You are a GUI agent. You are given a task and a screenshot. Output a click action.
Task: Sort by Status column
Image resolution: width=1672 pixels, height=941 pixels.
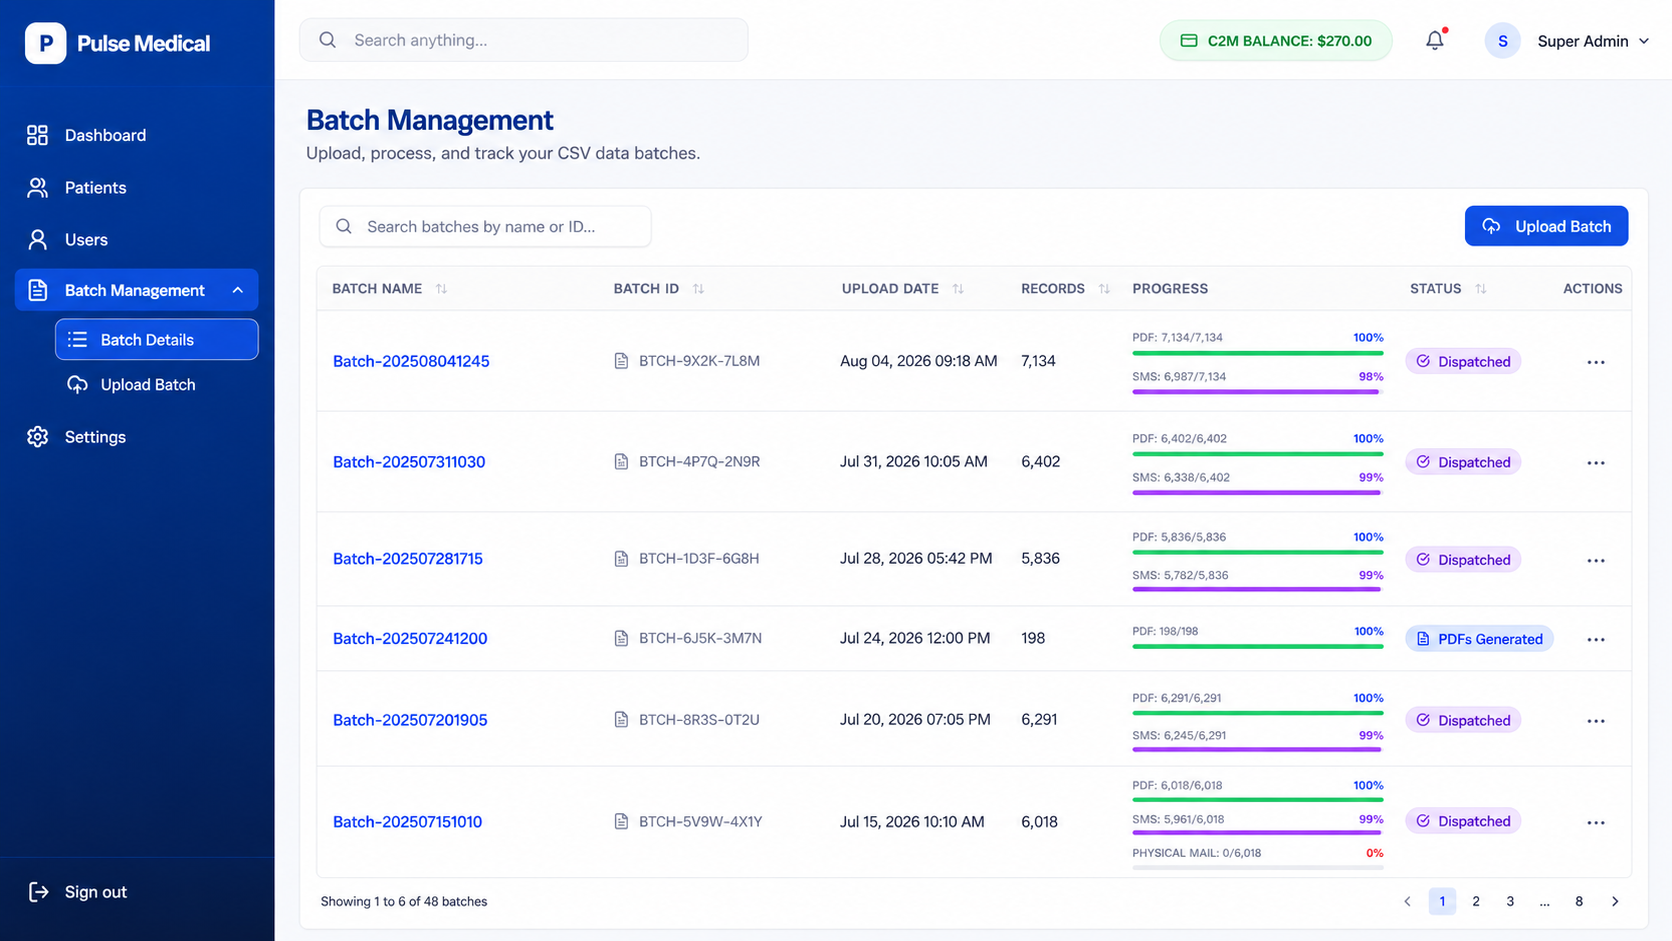(1480, 288)
